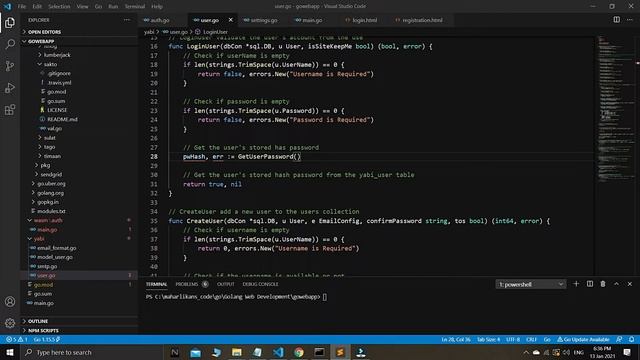Switch to the settings.go editor tab

(x=264, y=20)
